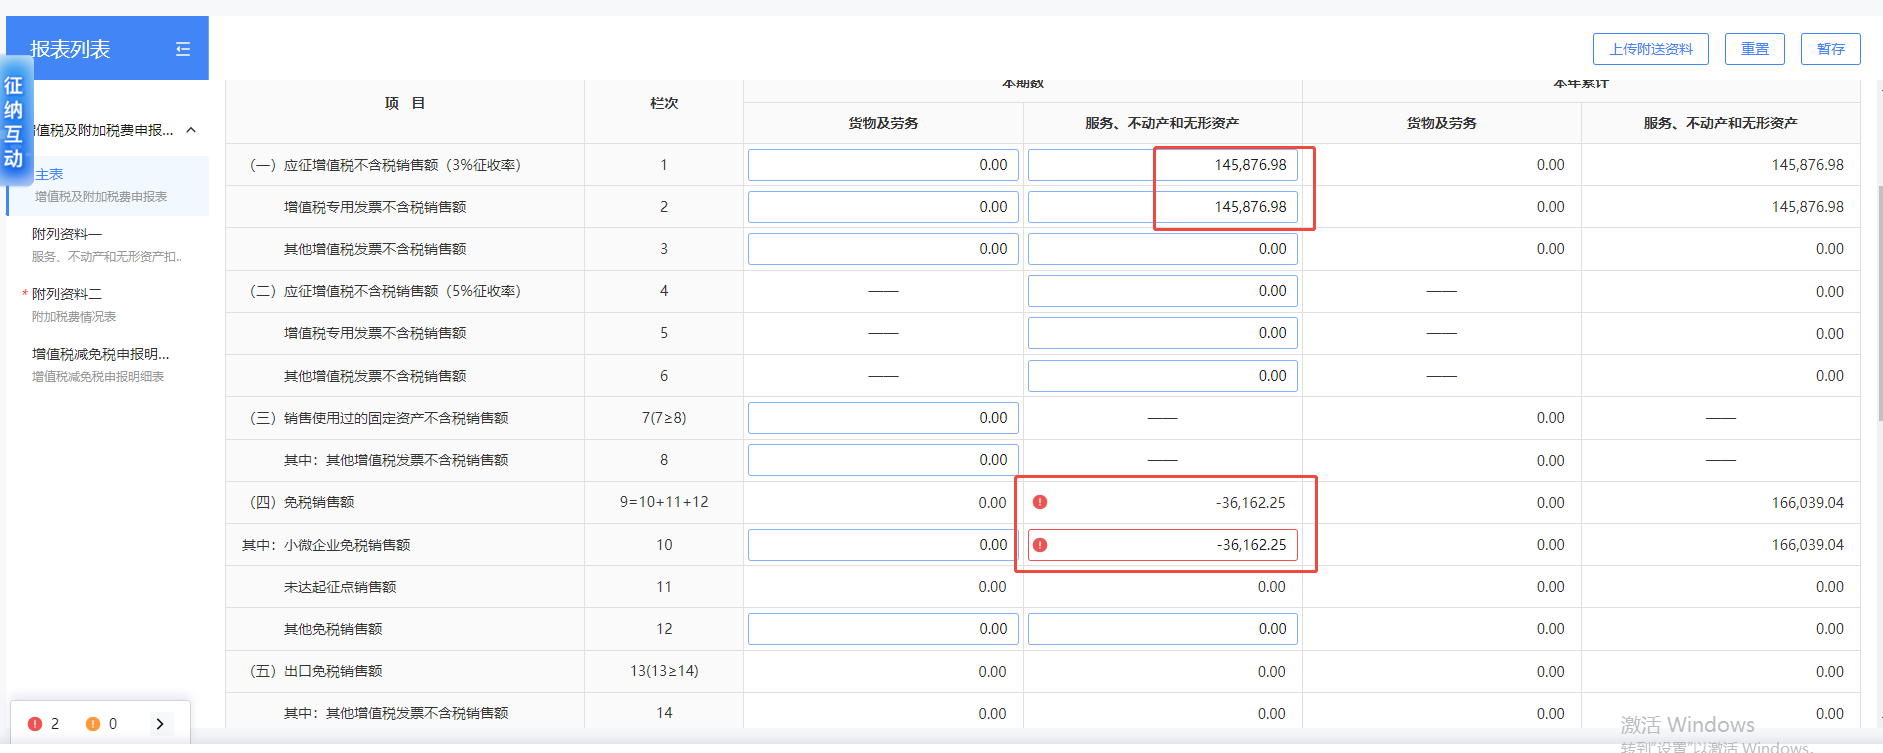This screenshot has height=753, width=1883.
Task: Collapse the 增值税及附加税费申报 tree group
Action: [191, 130]
